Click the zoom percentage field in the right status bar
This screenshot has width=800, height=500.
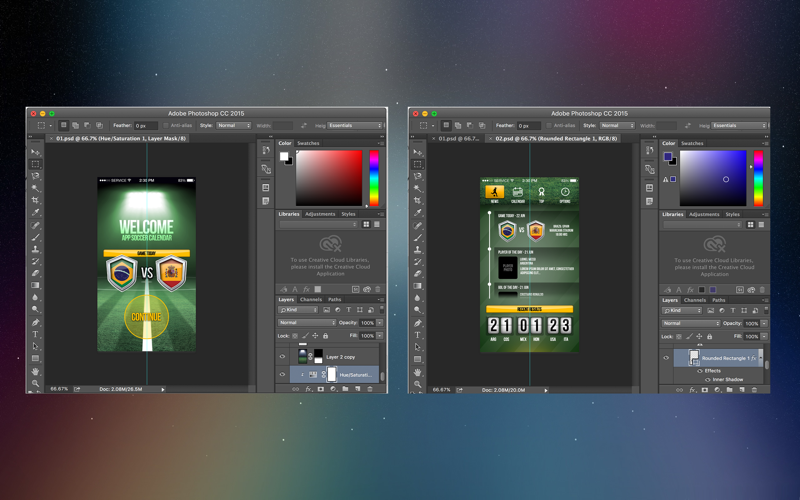tap(441, 390)
